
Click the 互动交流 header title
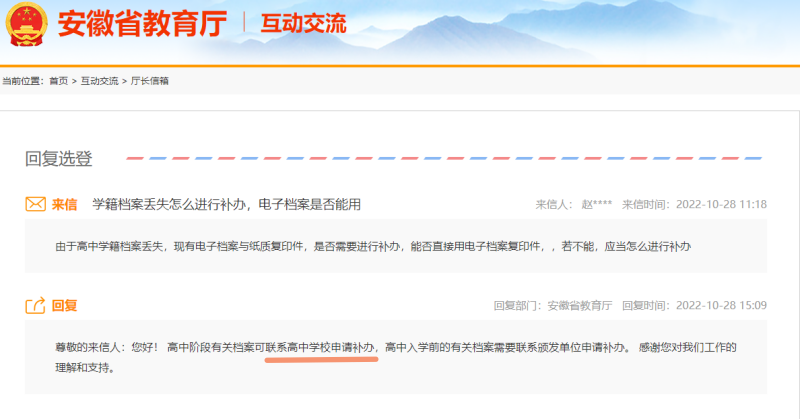point(304,23)
